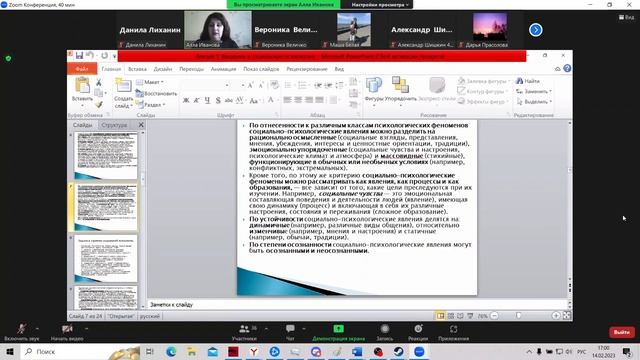Click the Bullets list icon
Image resolution: width=640 pixels, height=360 pixels.
(x=288, y=85)
